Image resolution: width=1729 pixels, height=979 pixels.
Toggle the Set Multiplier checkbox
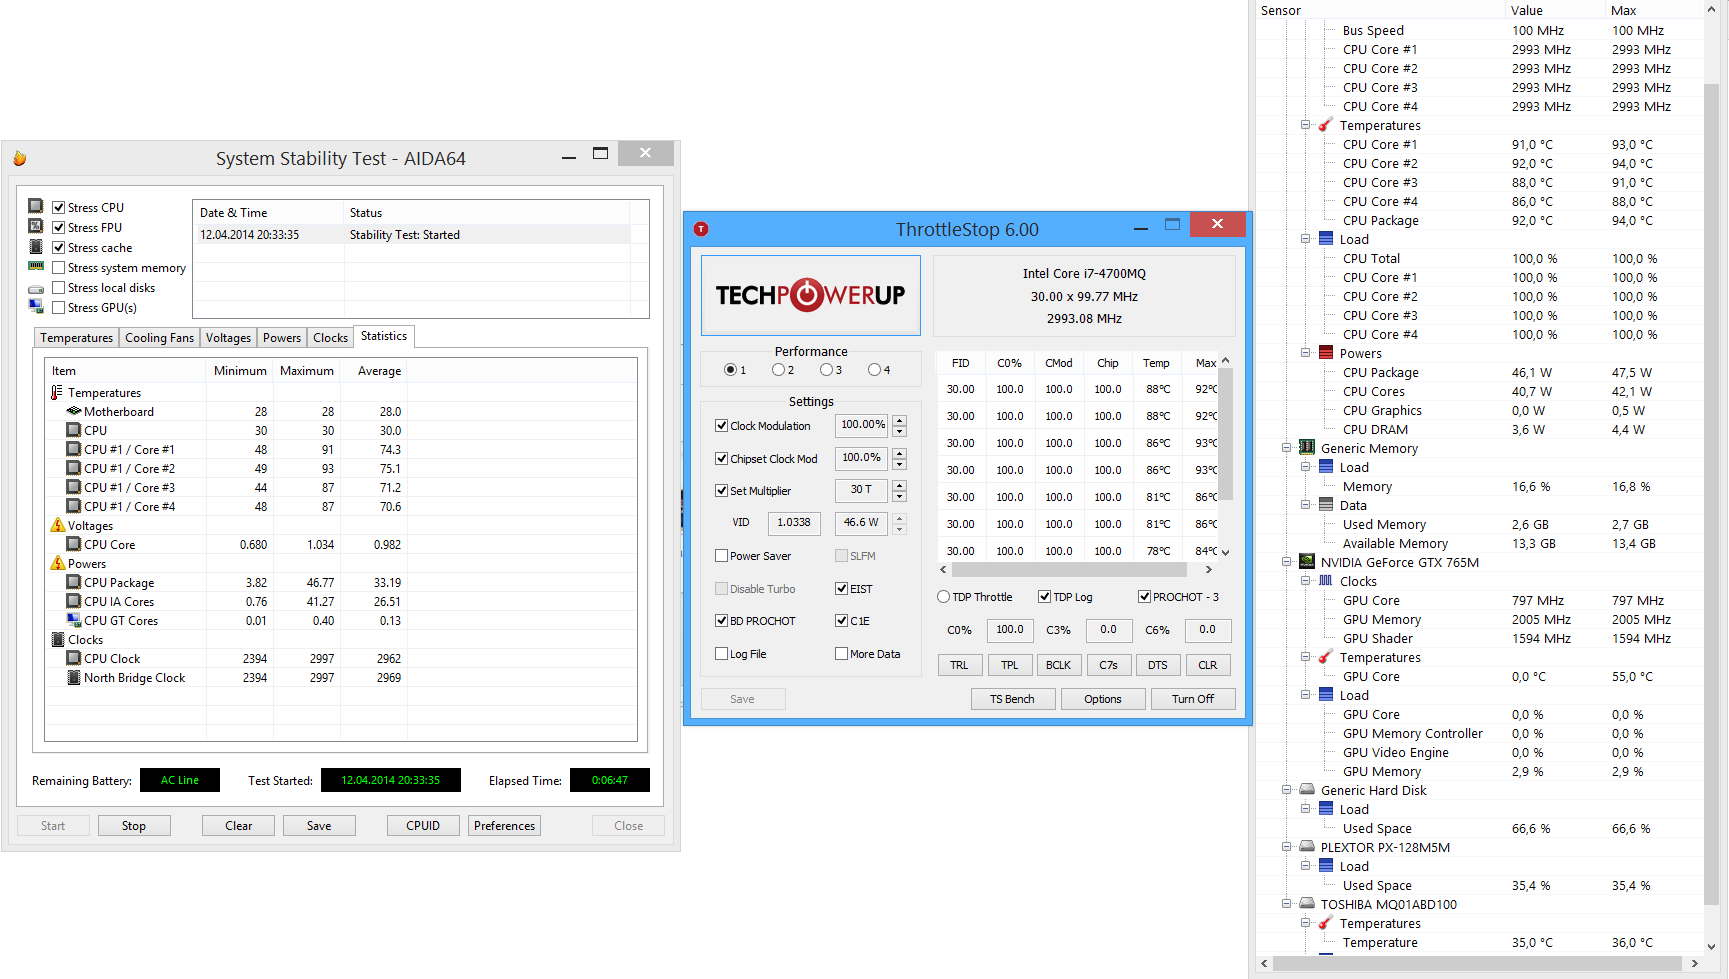[721, 490]
